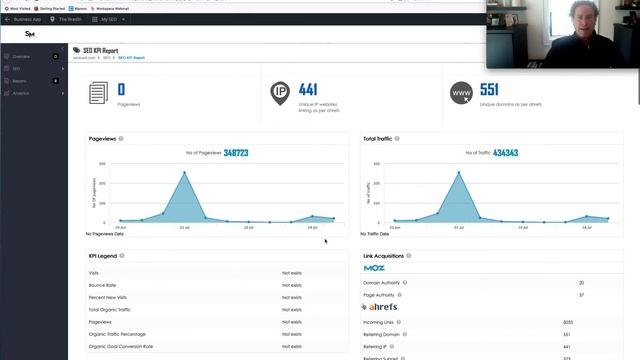The width and height of the screenshot is (640, 360).
Task: Click the 551 unique domains count
Action: point(489,89)
